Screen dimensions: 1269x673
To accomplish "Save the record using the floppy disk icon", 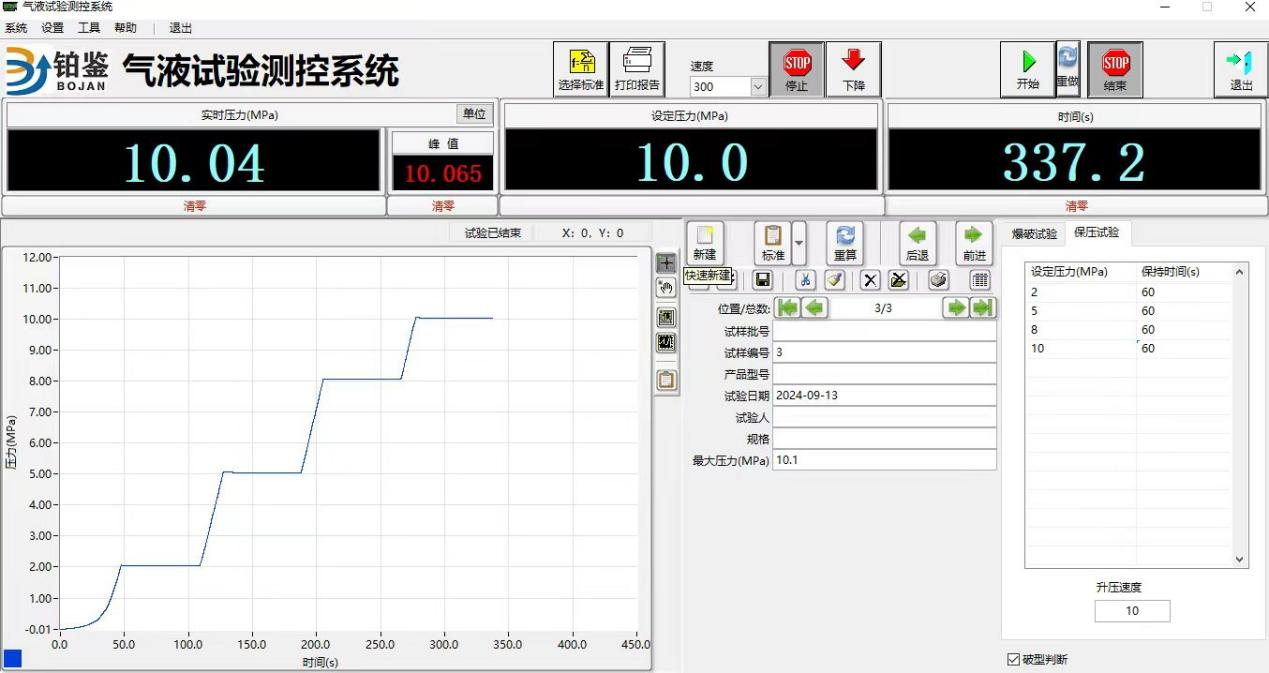I will (764, 280).
